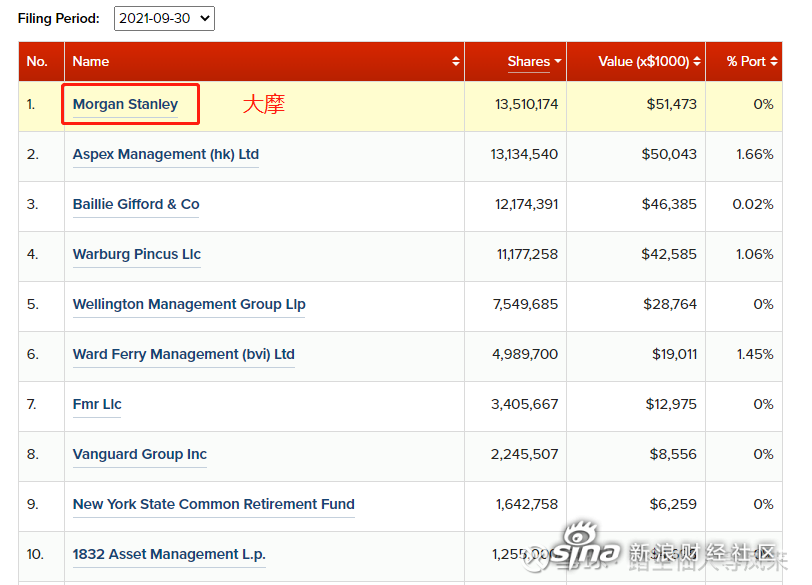Select Aspex Management shares 13,134,540

[524, 154]
